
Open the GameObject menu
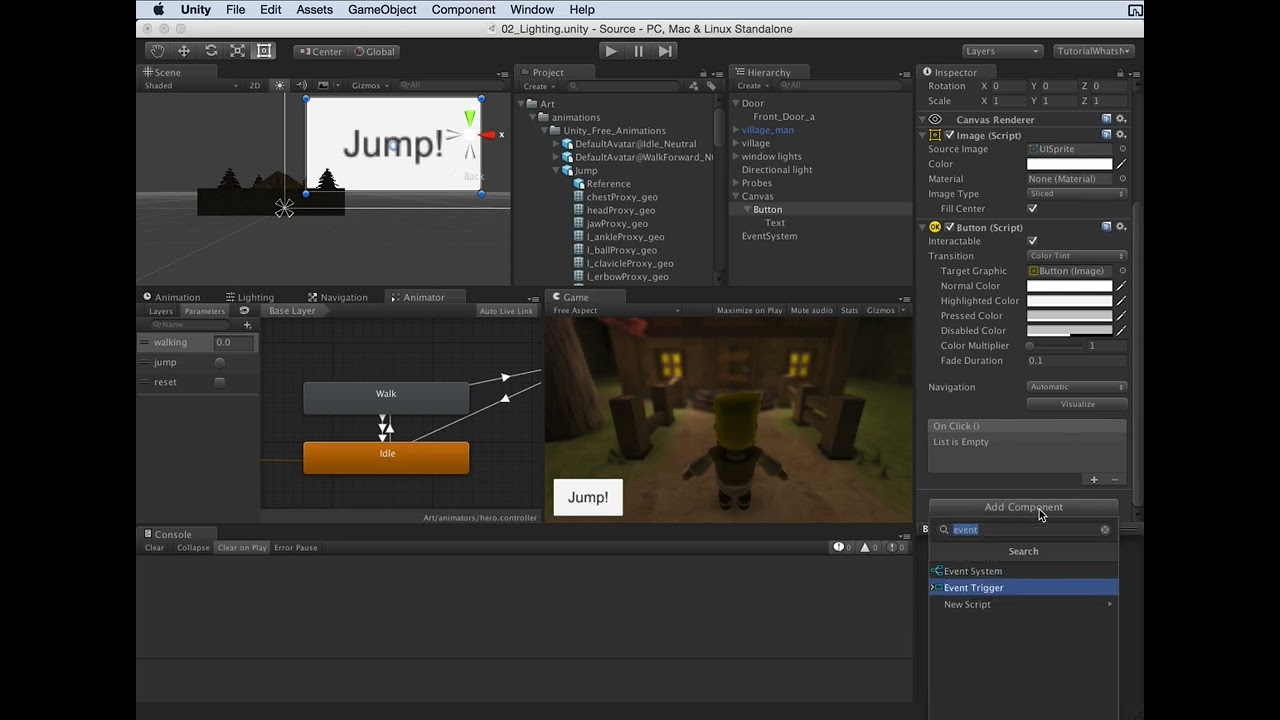tap(382, 10)
